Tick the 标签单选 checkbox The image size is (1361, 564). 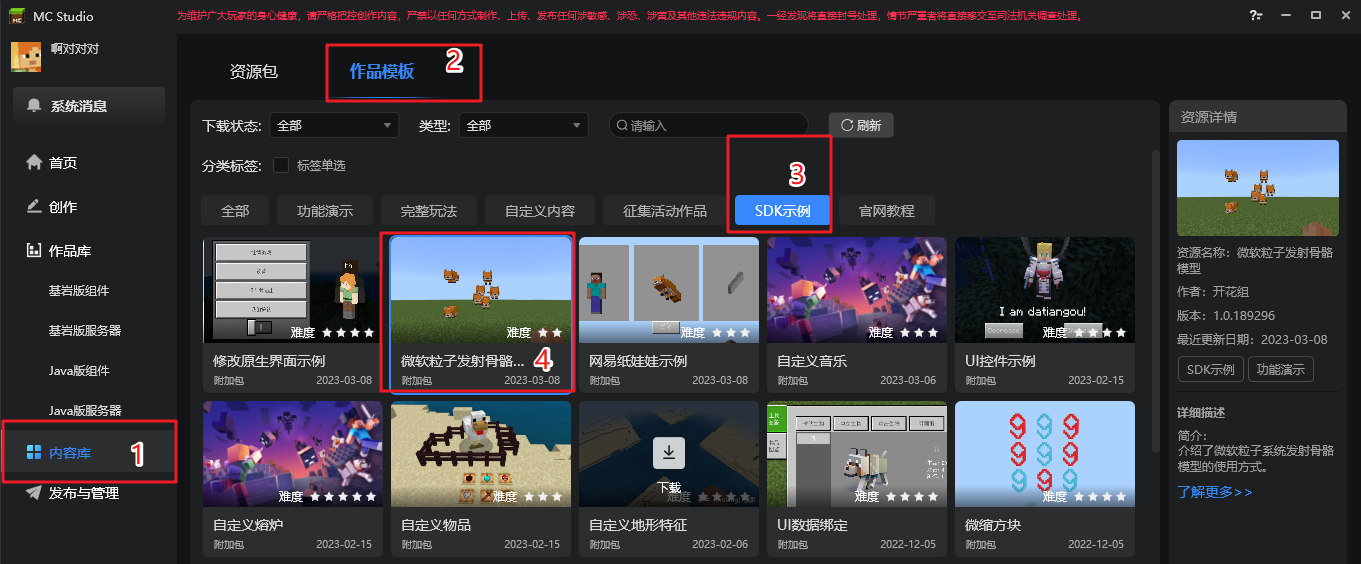point(281,165)
